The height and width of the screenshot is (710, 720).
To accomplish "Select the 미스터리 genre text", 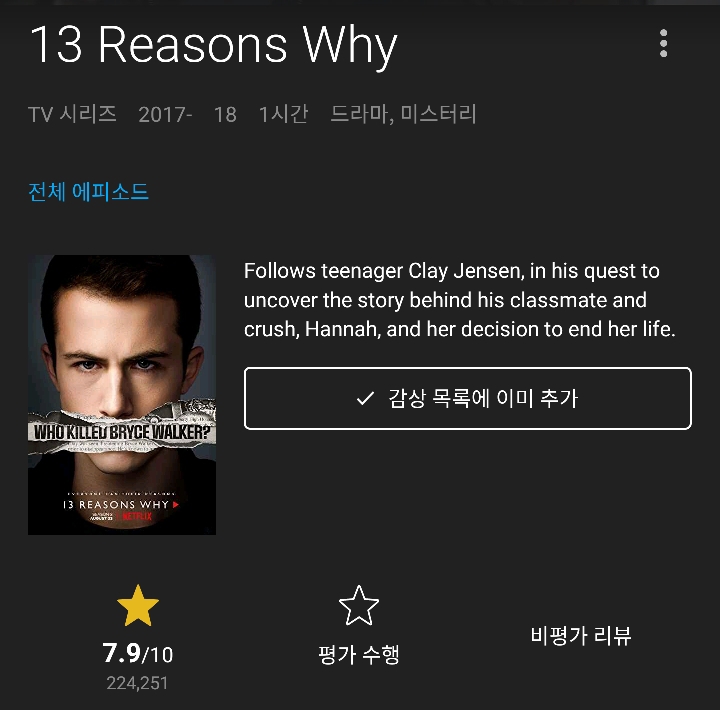I will pos(439,114).
